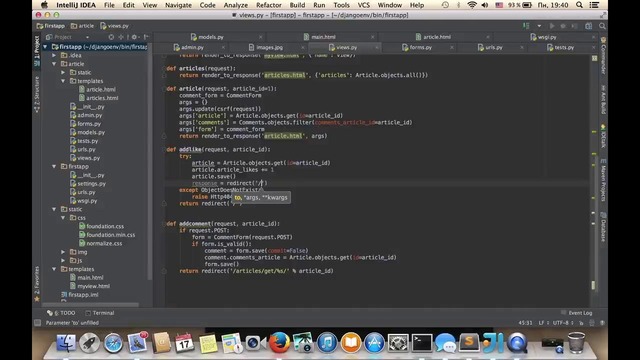Click the Run button in the toolbar
Image resolution: width=640 pixels, height=360 pixels.
point(552,26)
